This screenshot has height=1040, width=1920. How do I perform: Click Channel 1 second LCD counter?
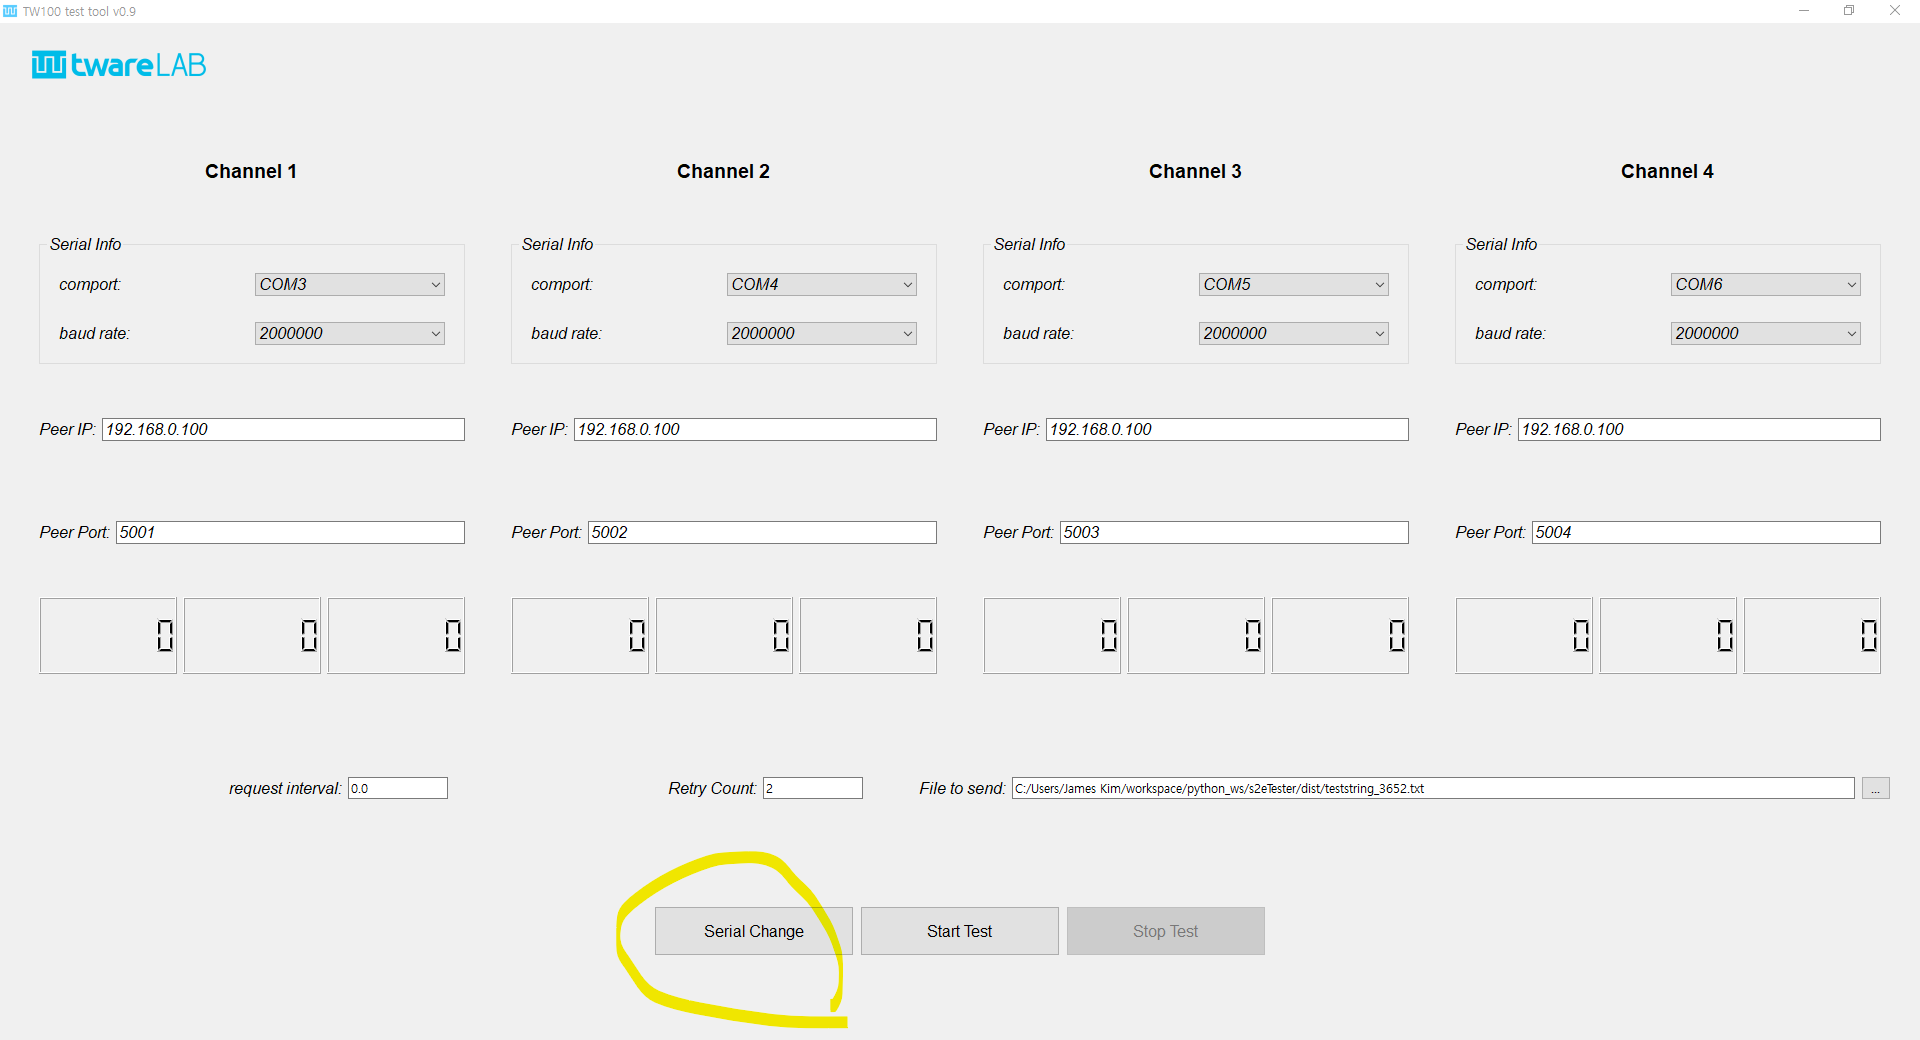[252, 636]
